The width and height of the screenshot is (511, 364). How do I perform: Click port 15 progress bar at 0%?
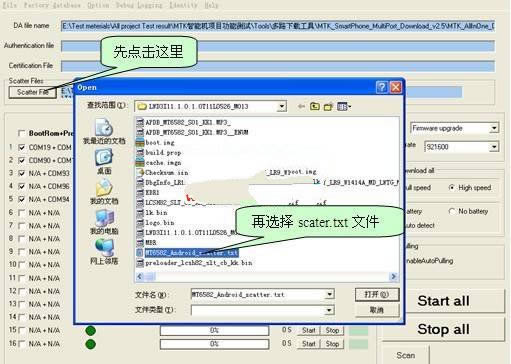coord(214,330)
